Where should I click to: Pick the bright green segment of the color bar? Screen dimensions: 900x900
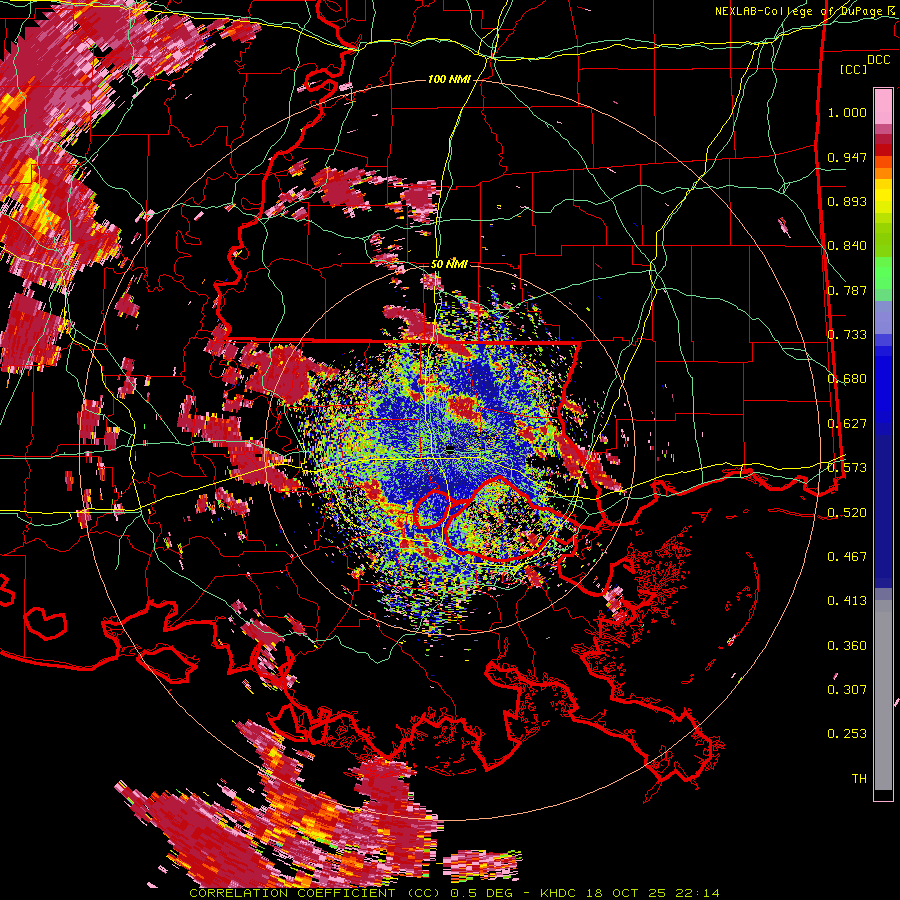883,274
